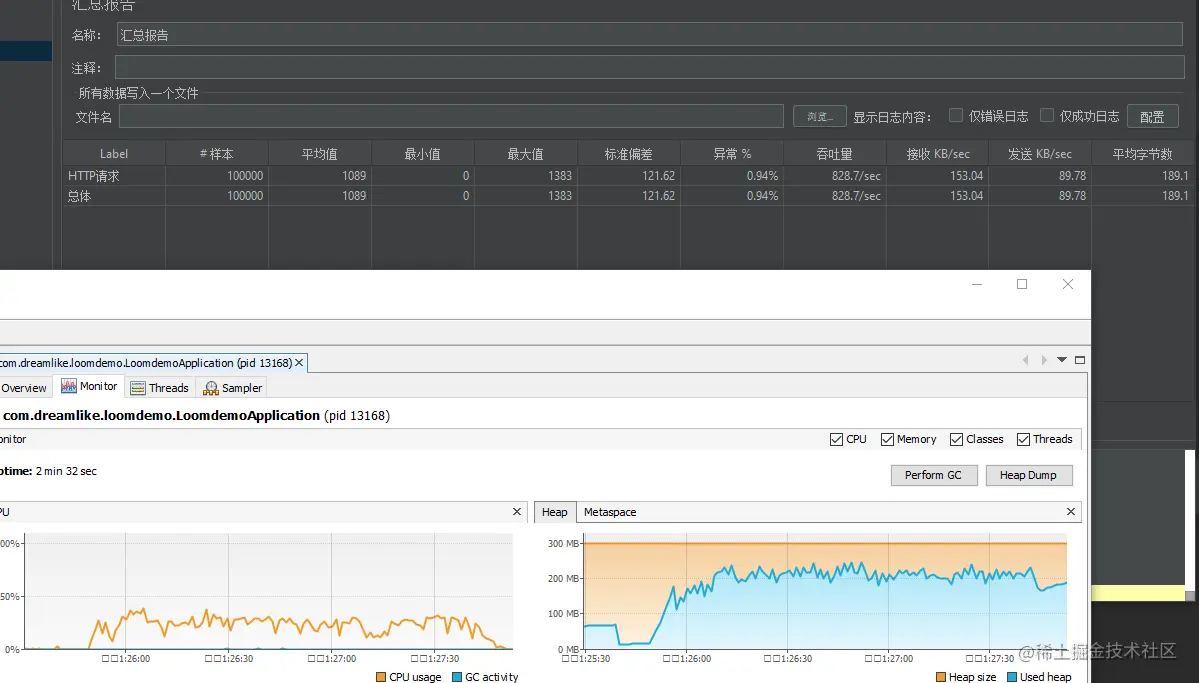The width and height of the screenshot is (1199, 683).
Task: Toggle the CPU checkbox
Action: pos(836,439)
